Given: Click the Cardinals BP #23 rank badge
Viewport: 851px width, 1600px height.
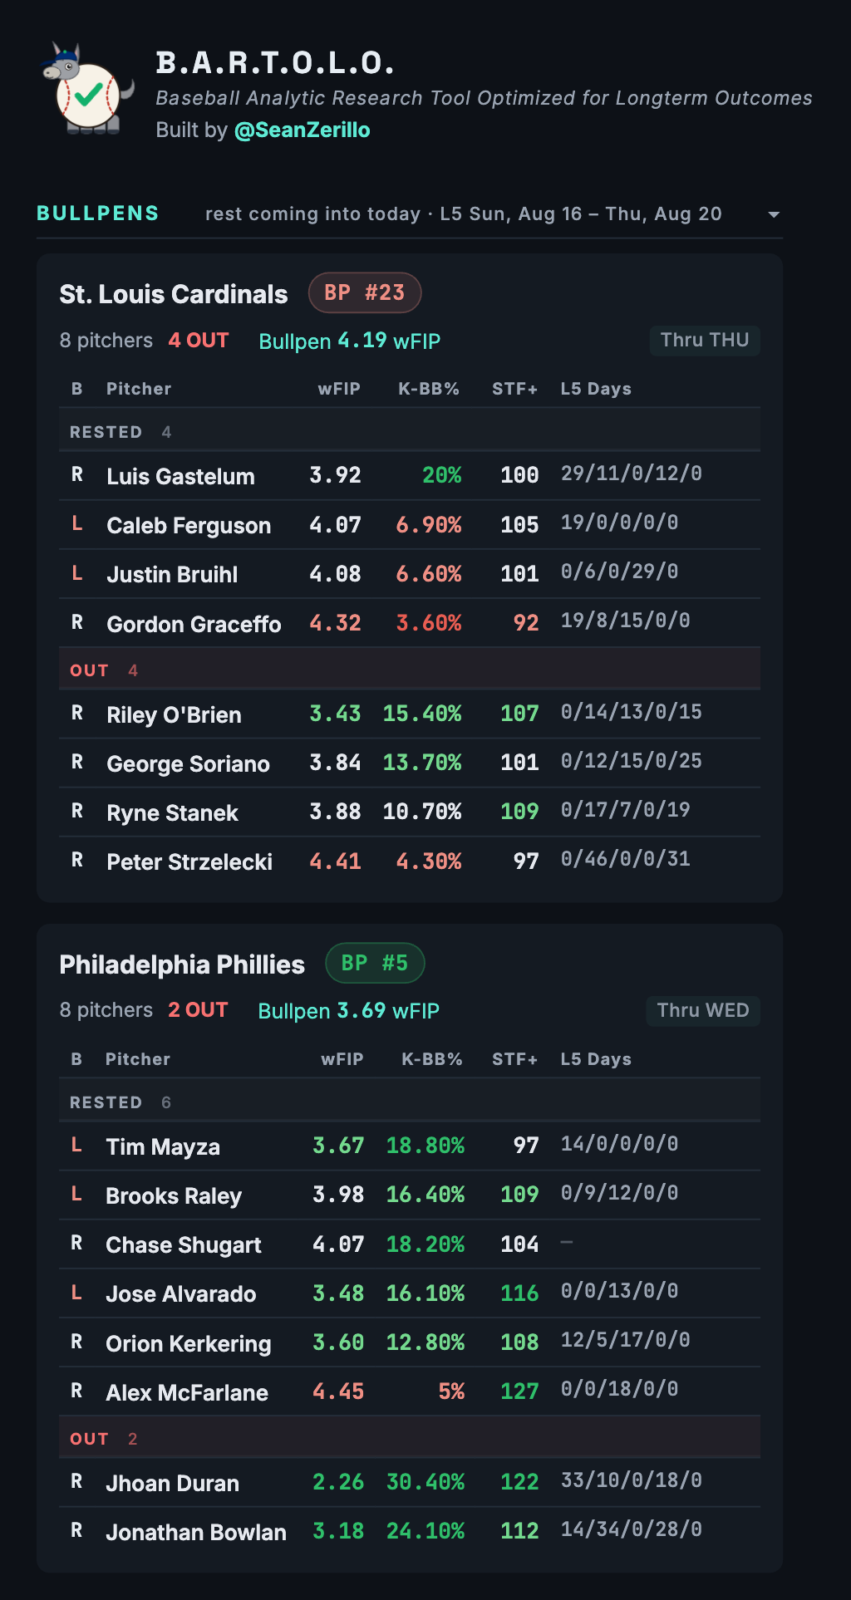Looking at the screenshot, I should (x=365, y=293).
